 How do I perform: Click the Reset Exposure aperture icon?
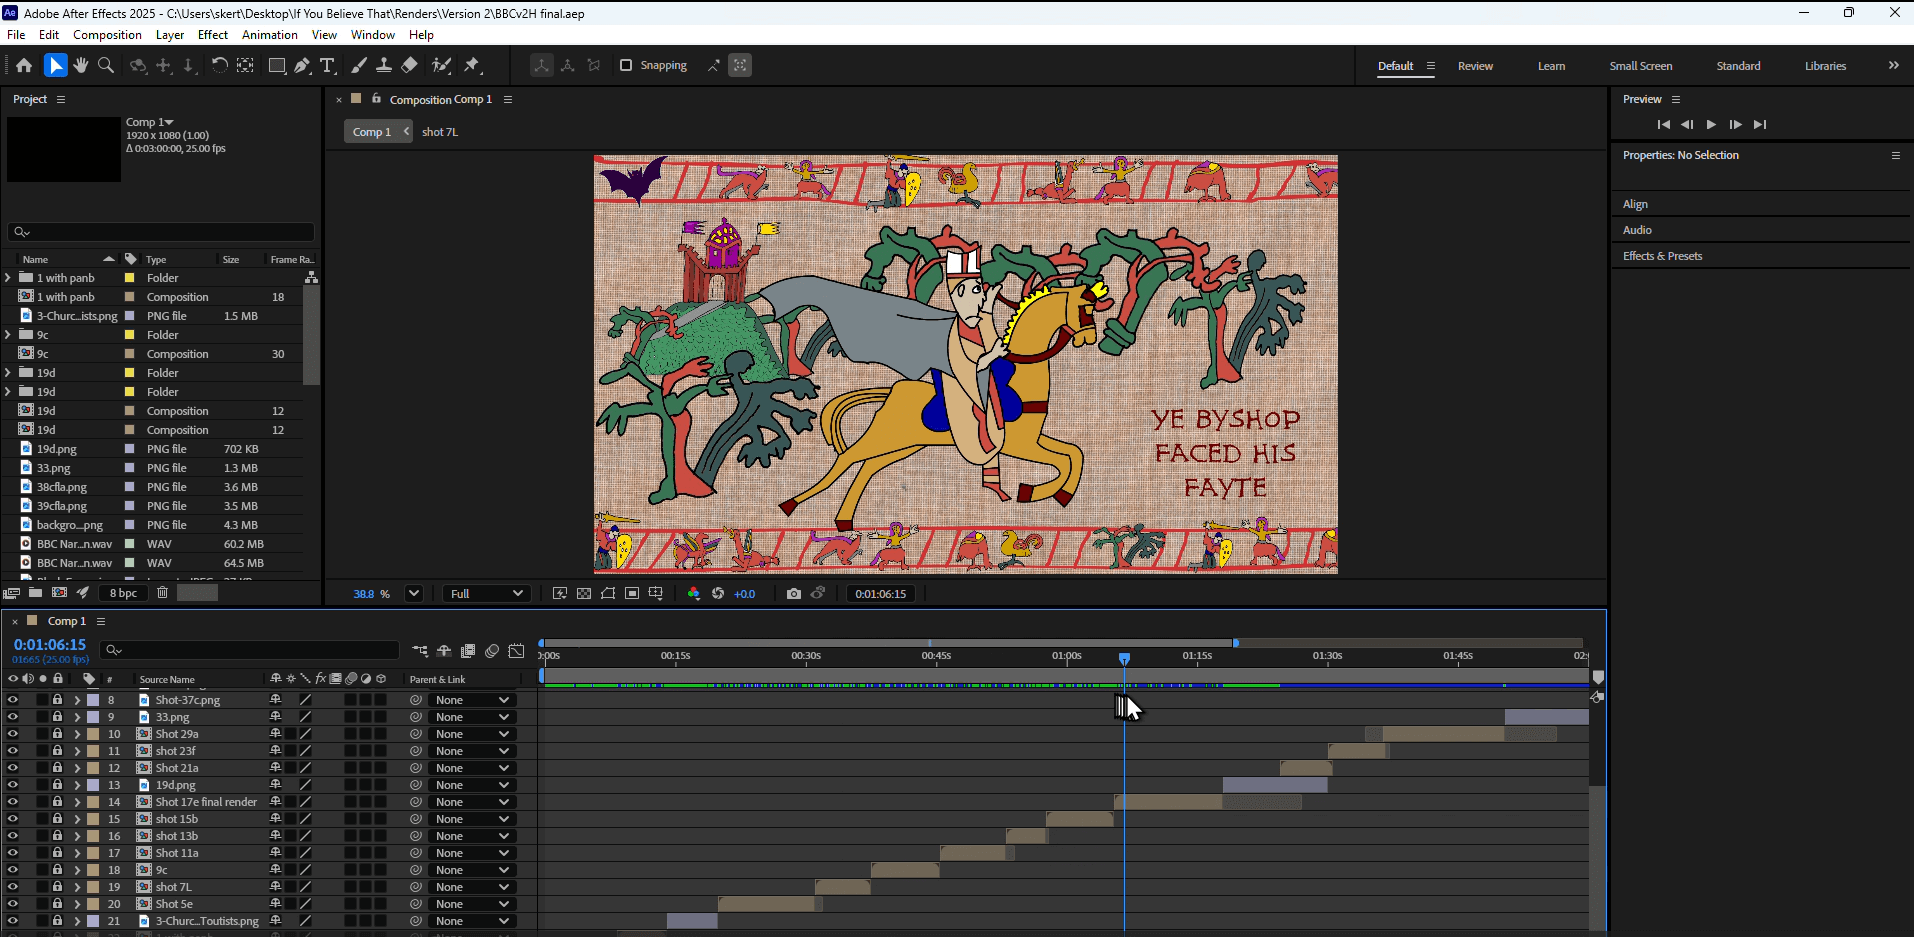[718, 593]
